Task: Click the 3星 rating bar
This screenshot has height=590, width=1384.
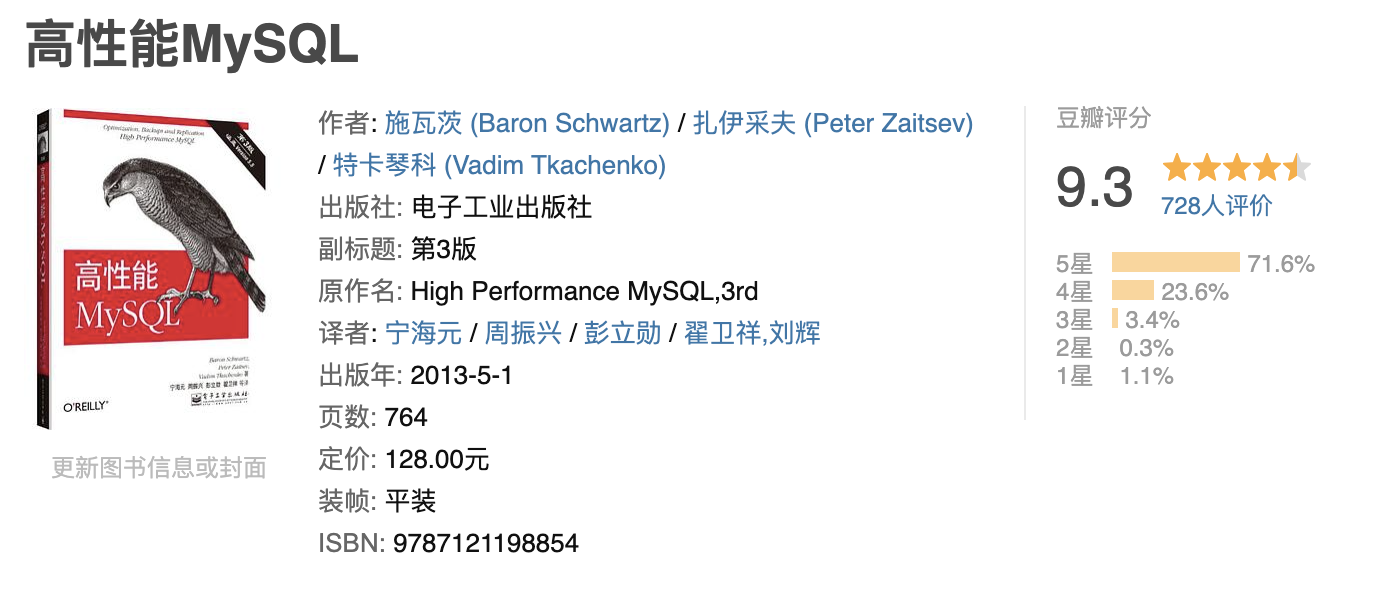Action: tap(1115, 320)
